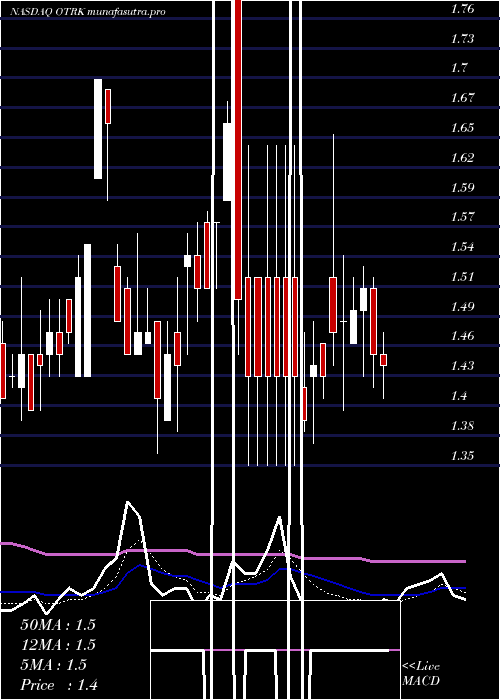Click the 1.62 price level label
The height and width of the screenshot is (700, 500).
462,158
